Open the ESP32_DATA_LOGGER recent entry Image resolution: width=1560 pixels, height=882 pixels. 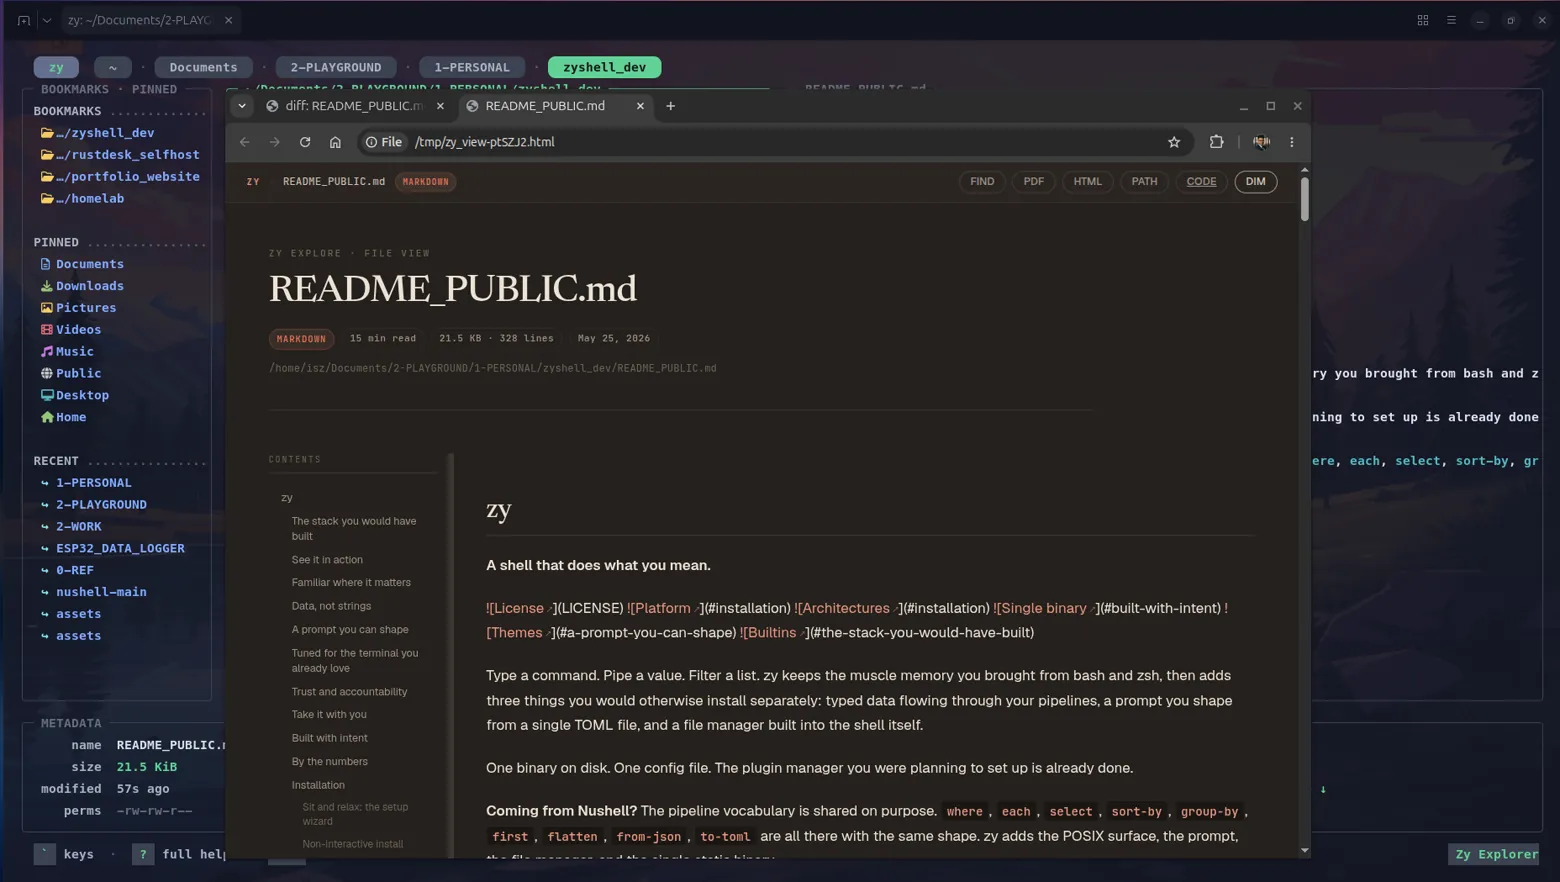(x=120, y=548)
